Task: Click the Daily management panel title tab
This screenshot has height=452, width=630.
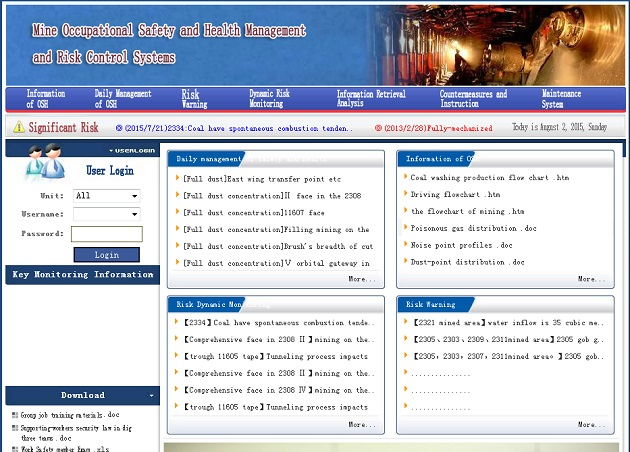Action: point(207,159)
